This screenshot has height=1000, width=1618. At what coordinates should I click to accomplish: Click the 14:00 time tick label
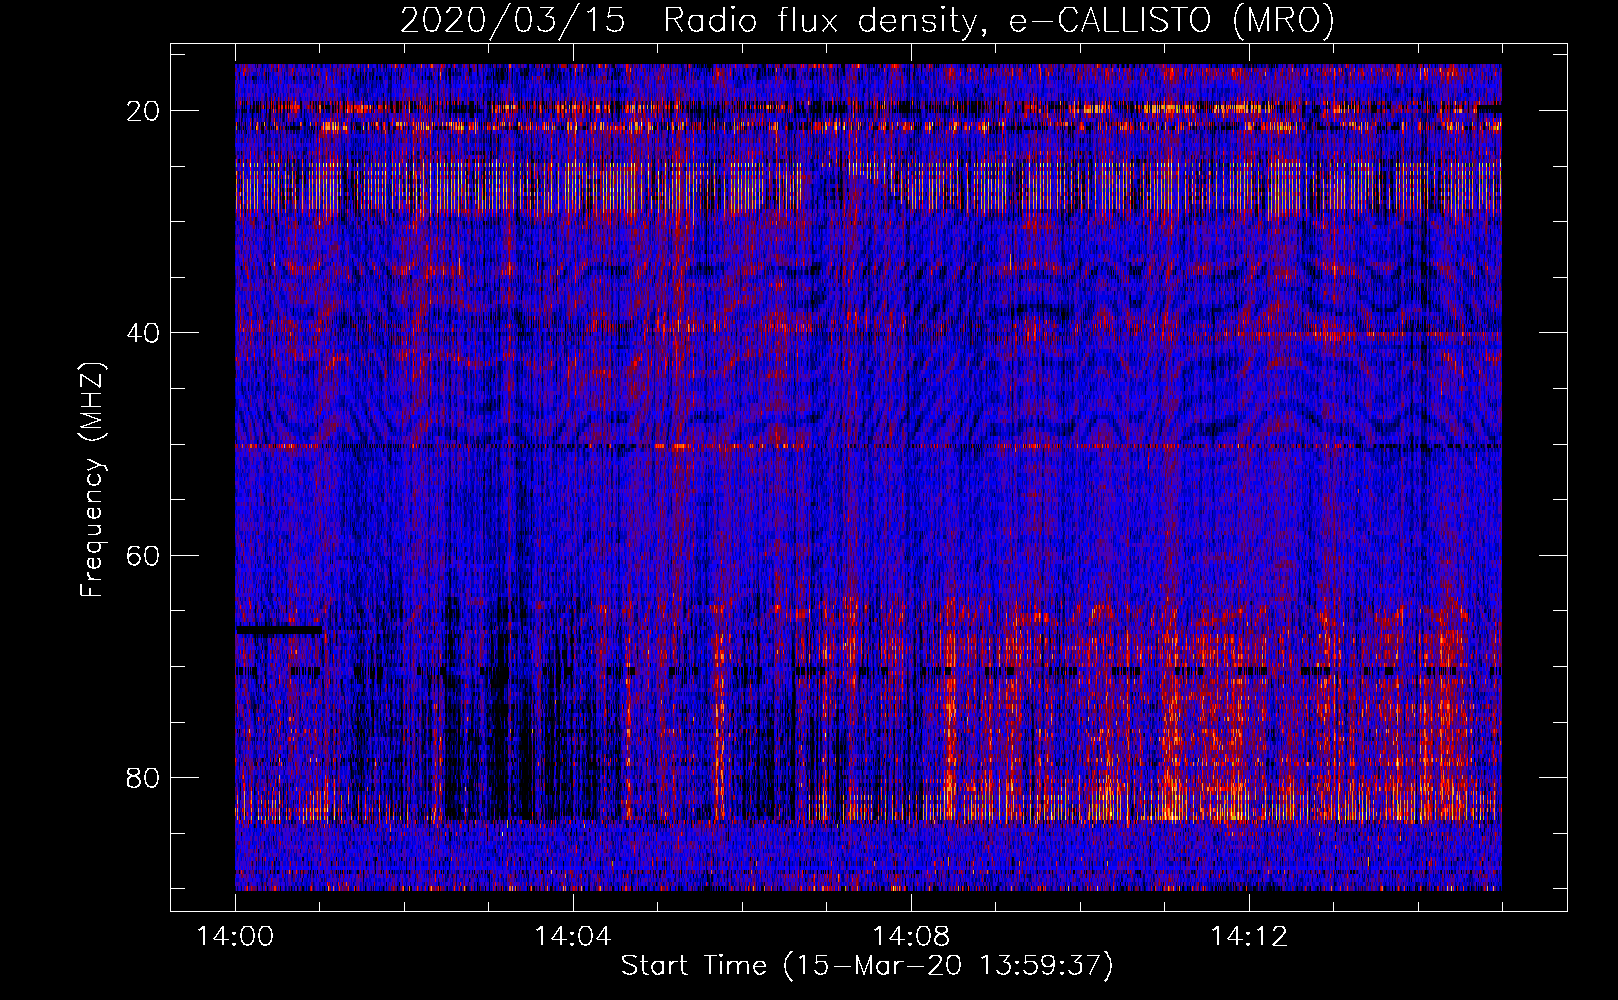coord(236,936)
